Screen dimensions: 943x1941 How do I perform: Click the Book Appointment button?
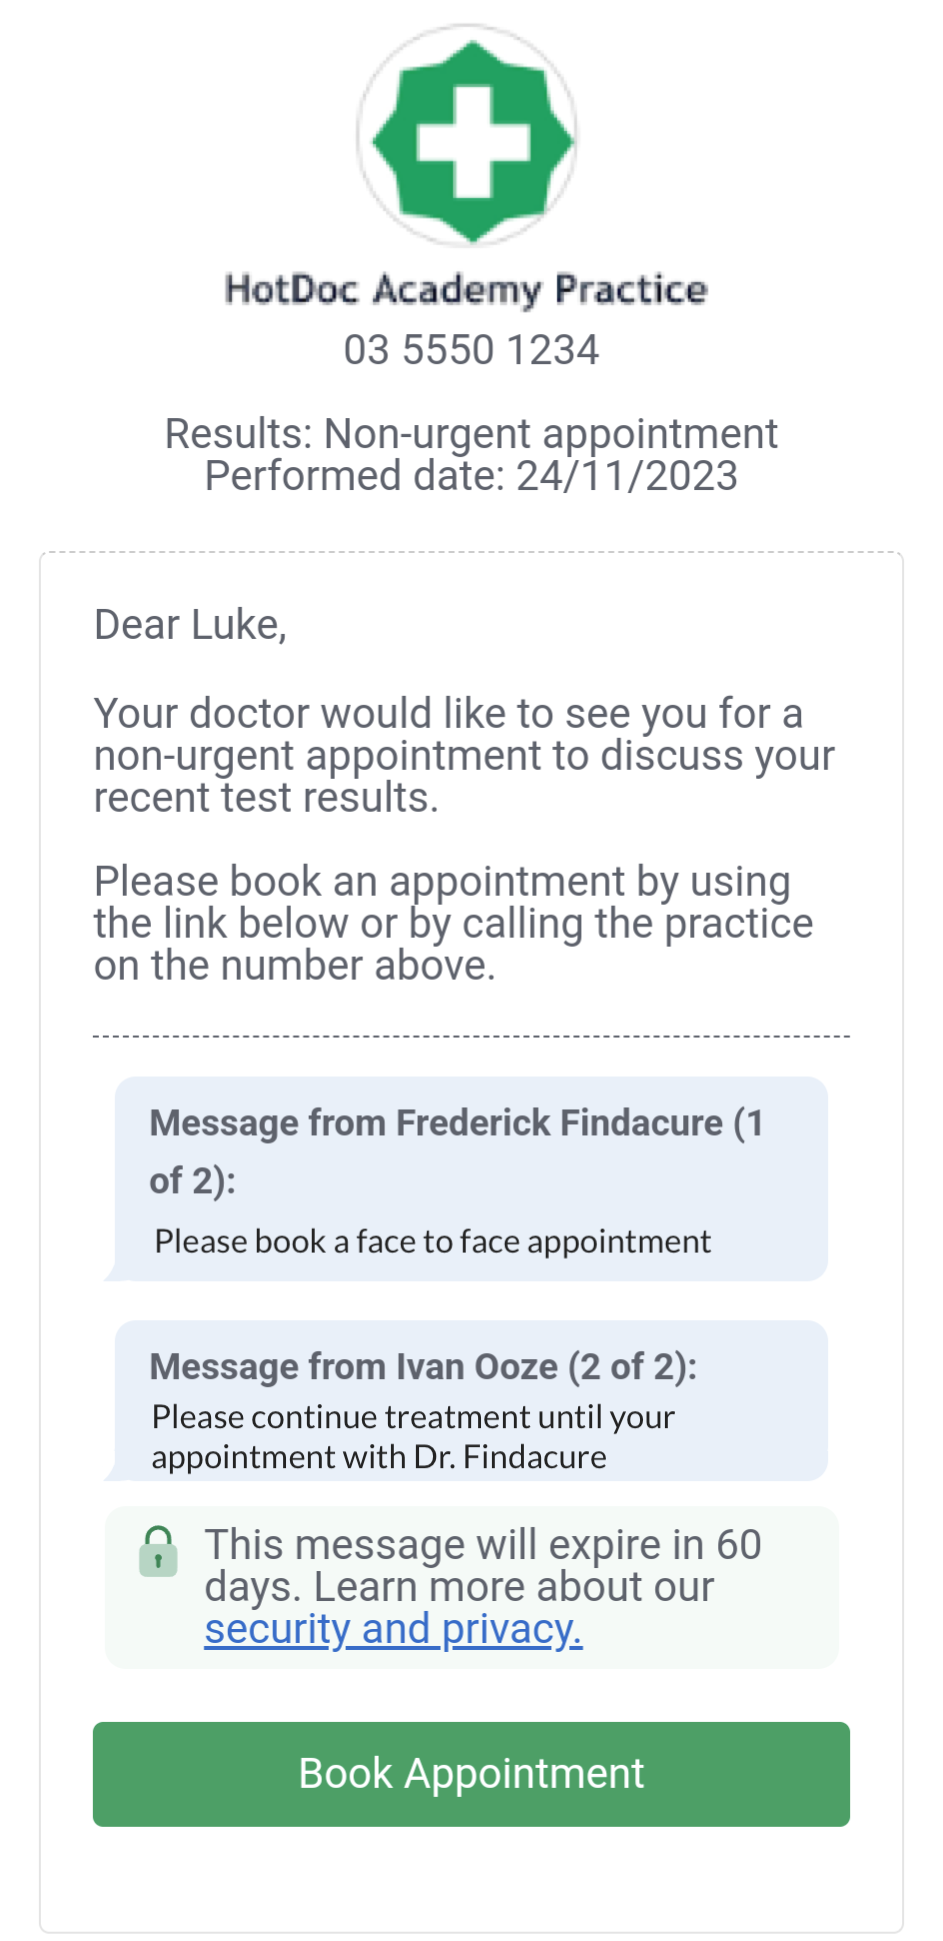click(471, 1774)
